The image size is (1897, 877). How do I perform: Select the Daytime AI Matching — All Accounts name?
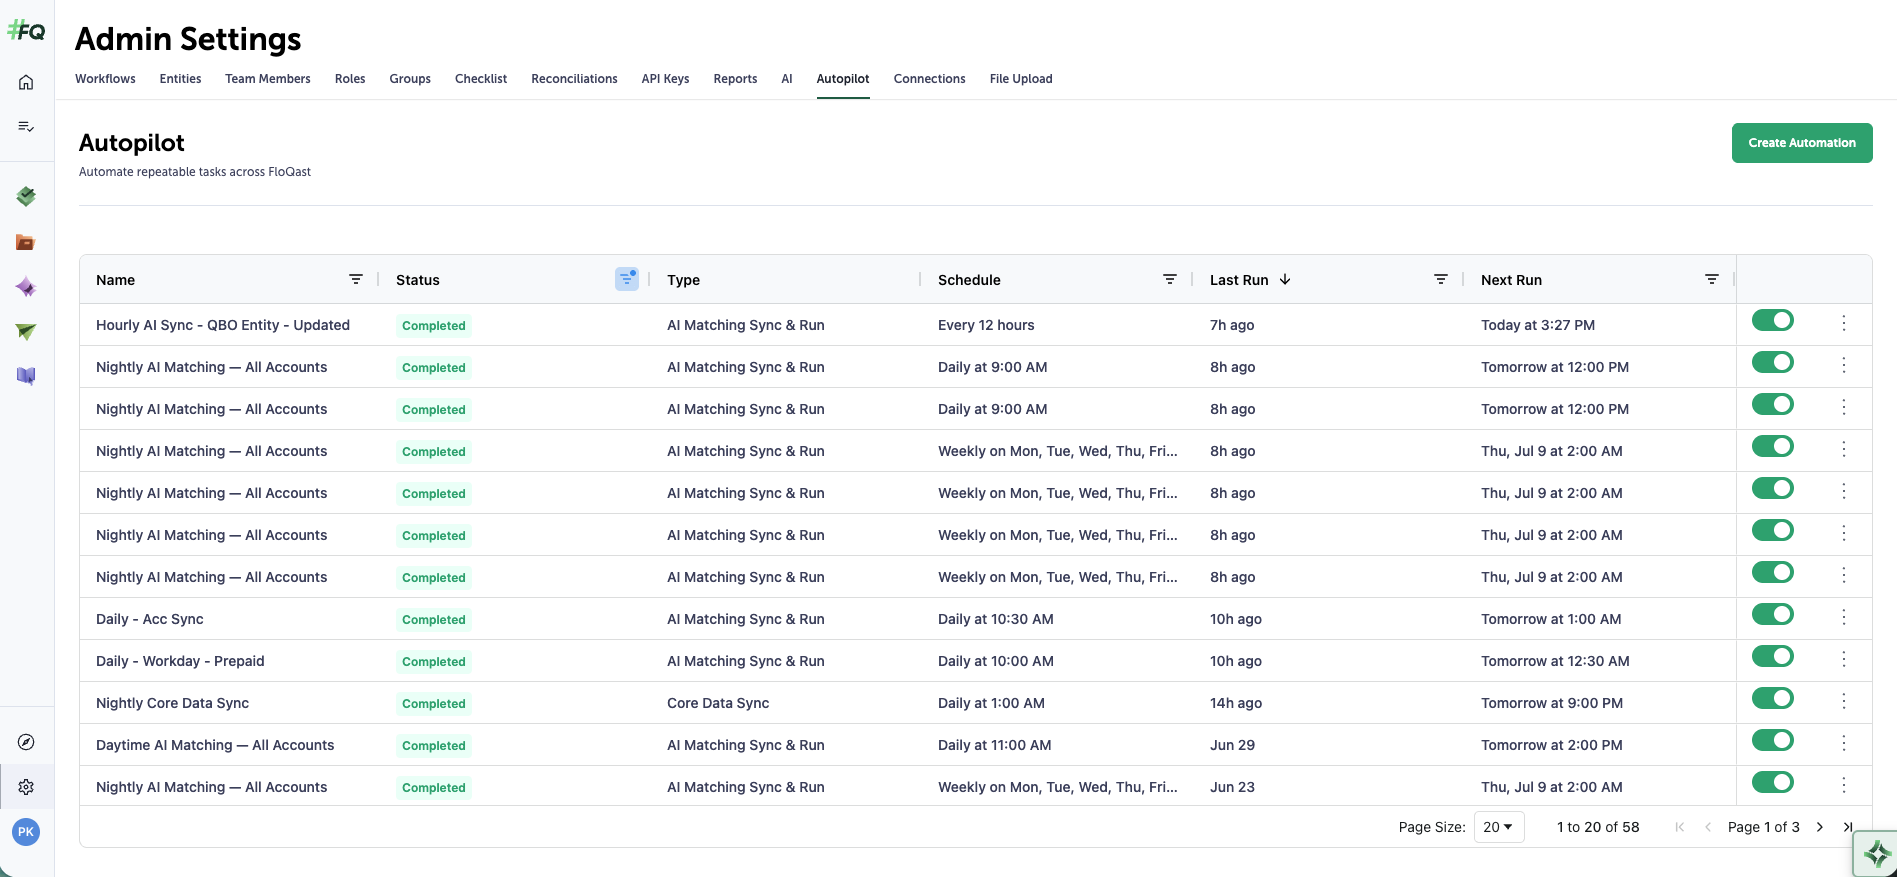click(x=215, y=745)
